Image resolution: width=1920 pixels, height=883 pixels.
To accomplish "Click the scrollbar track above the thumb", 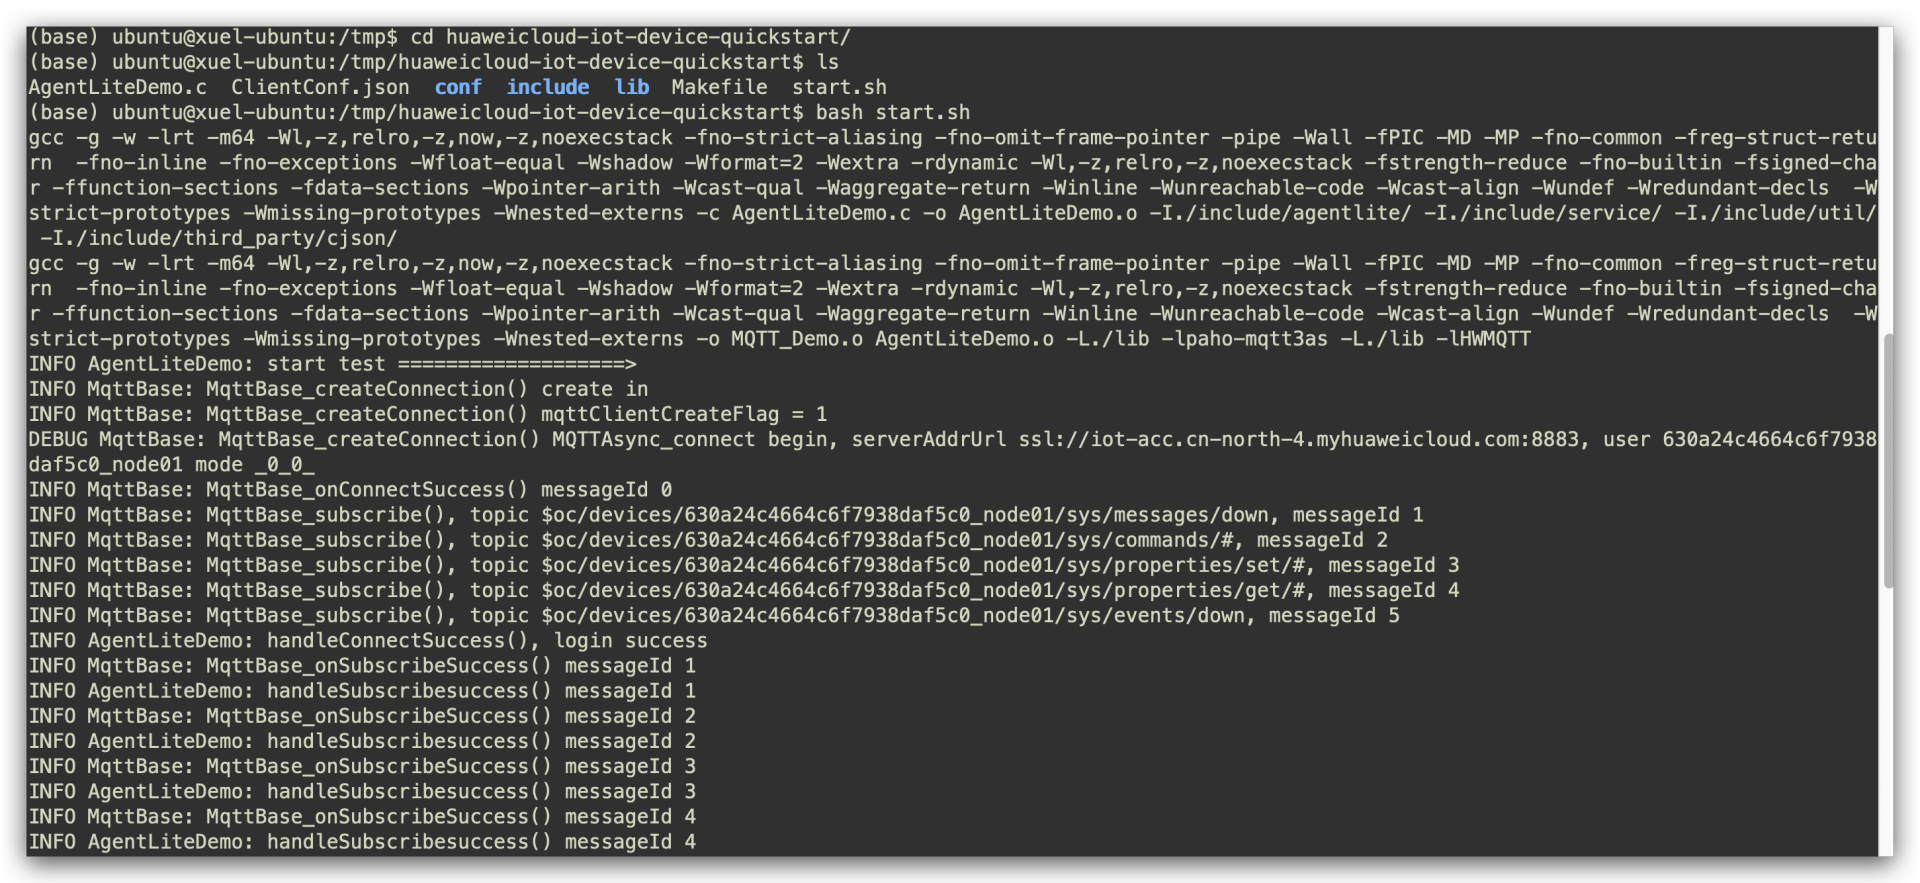I will (x=1888, y=180).
